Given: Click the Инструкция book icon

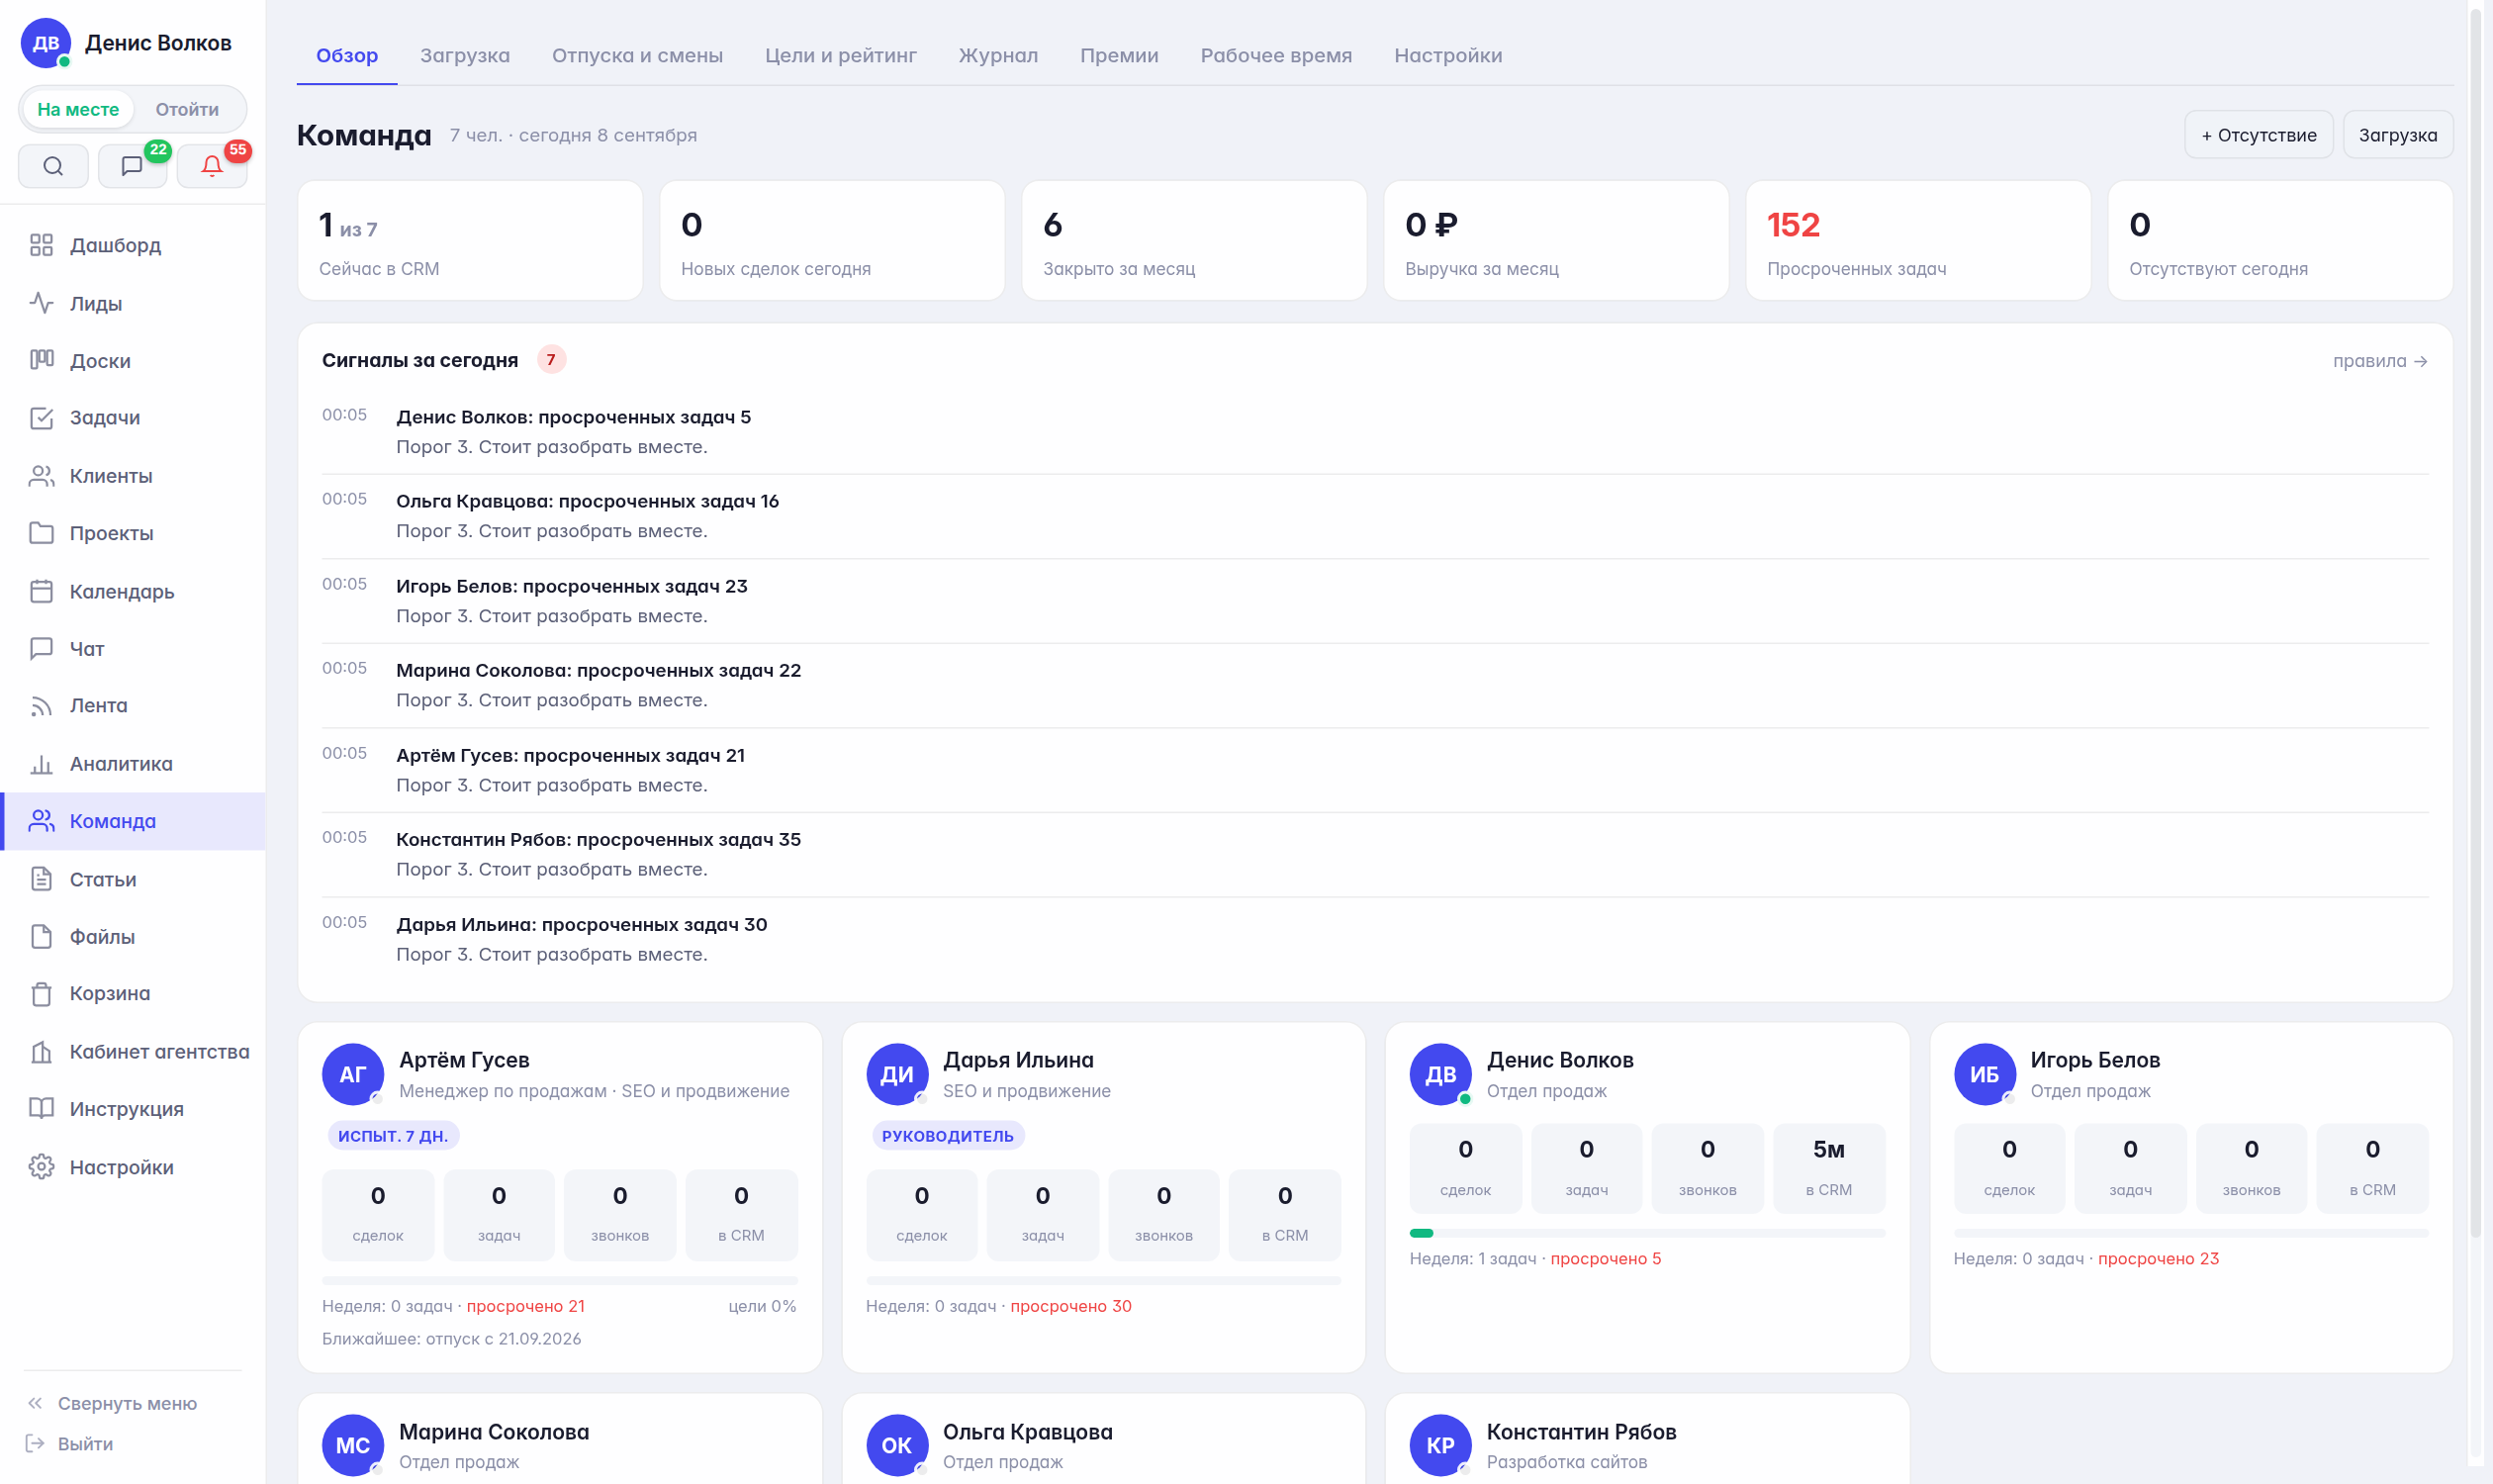Looking at the screenshot, I should (41, 1109).
